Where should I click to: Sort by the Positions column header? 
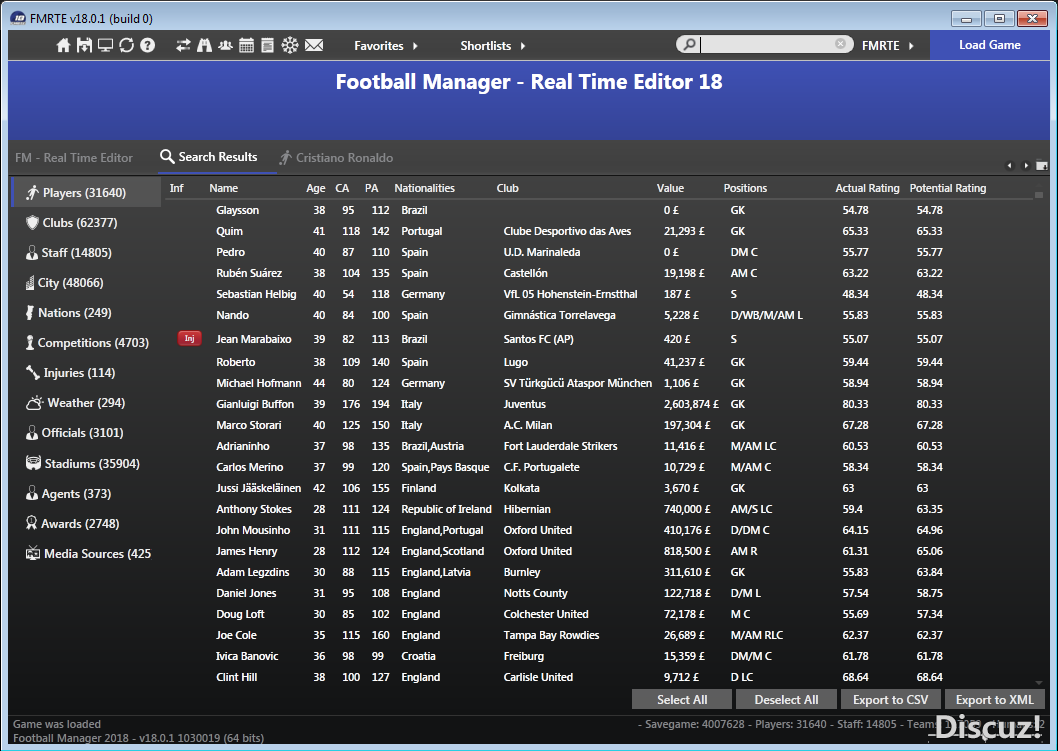point(745,188)
